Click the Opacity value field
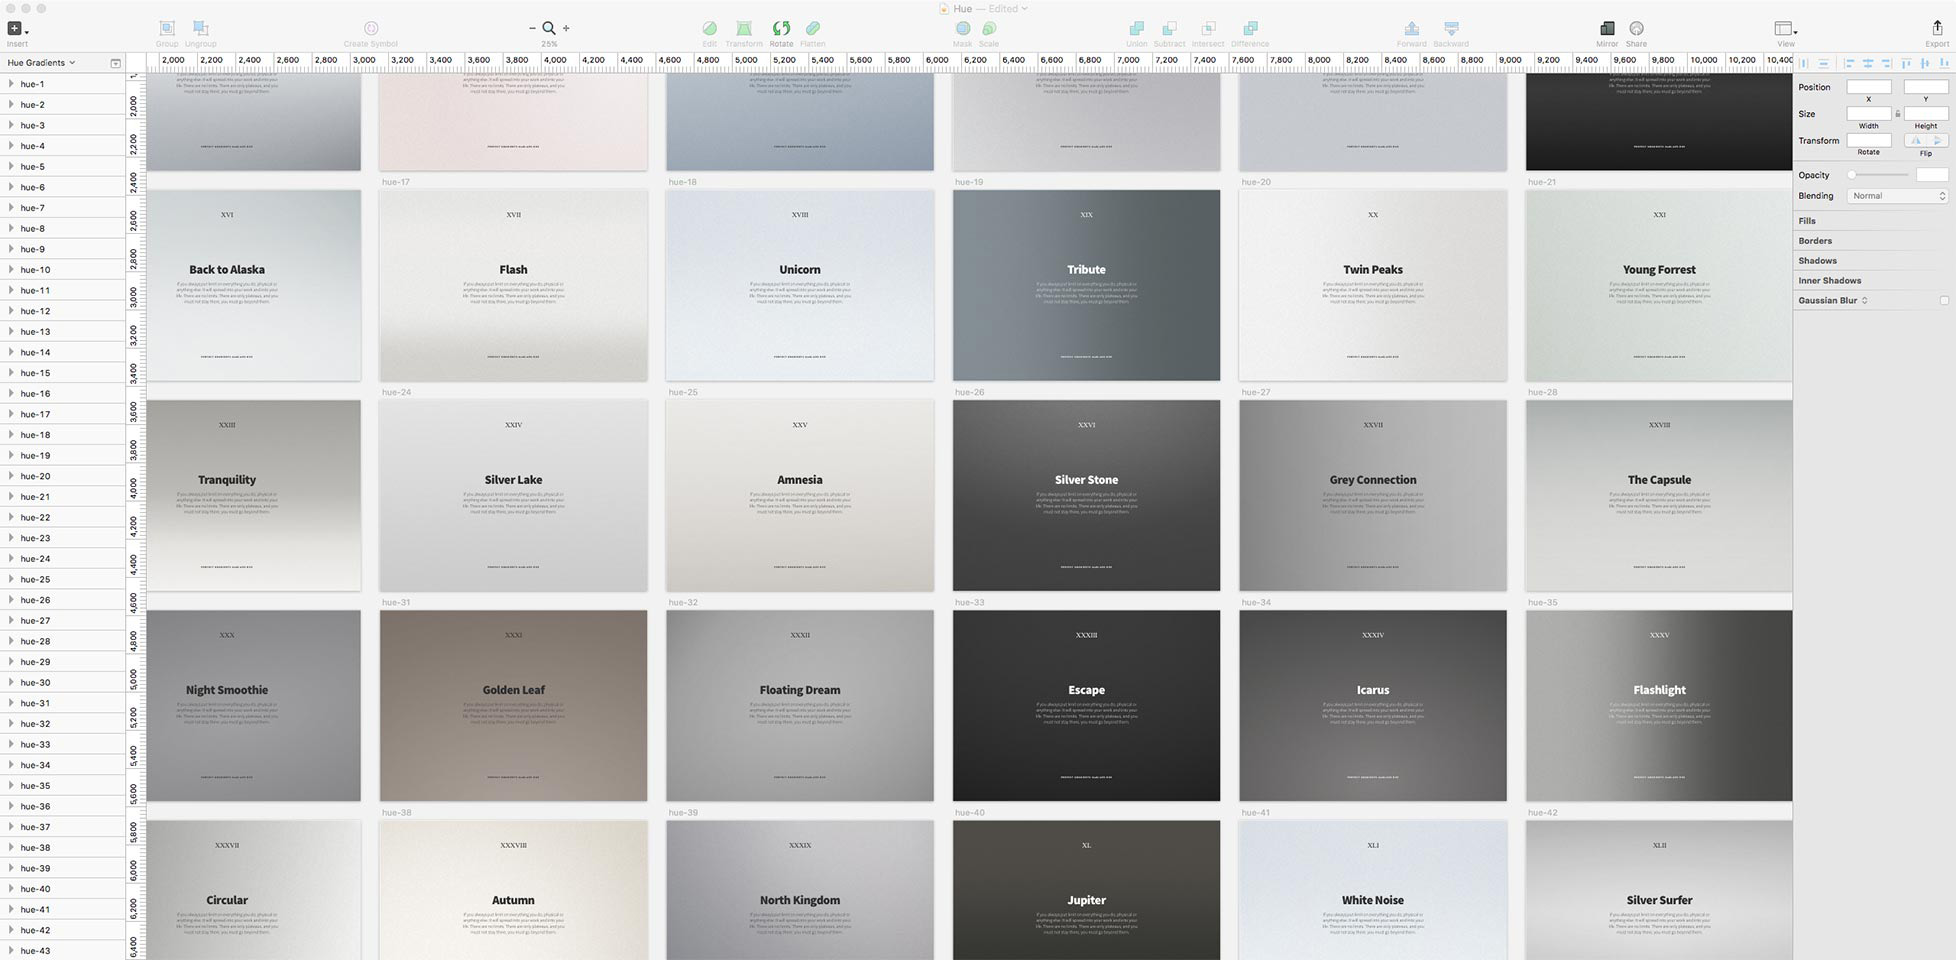This screenshot has width=1956, height=960. [x=1932, y=175]
